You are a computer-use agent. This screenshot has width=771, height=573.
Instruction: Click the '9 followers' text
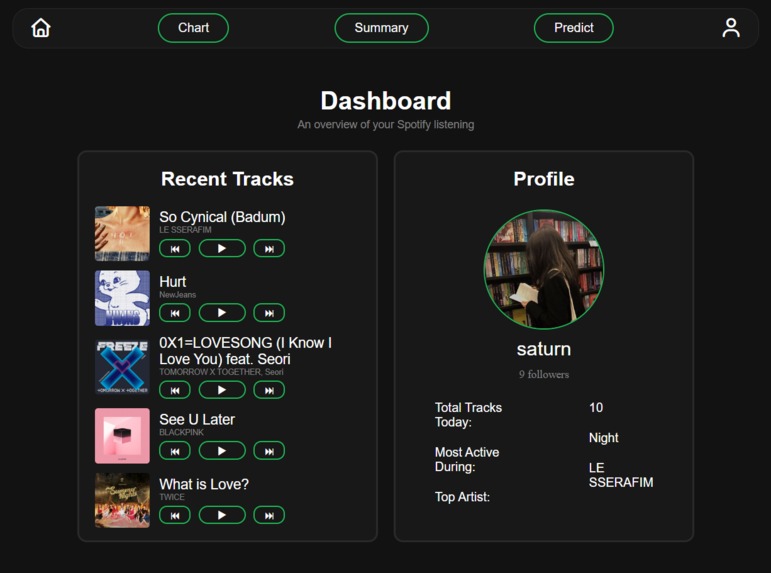[x=544, y=374]
